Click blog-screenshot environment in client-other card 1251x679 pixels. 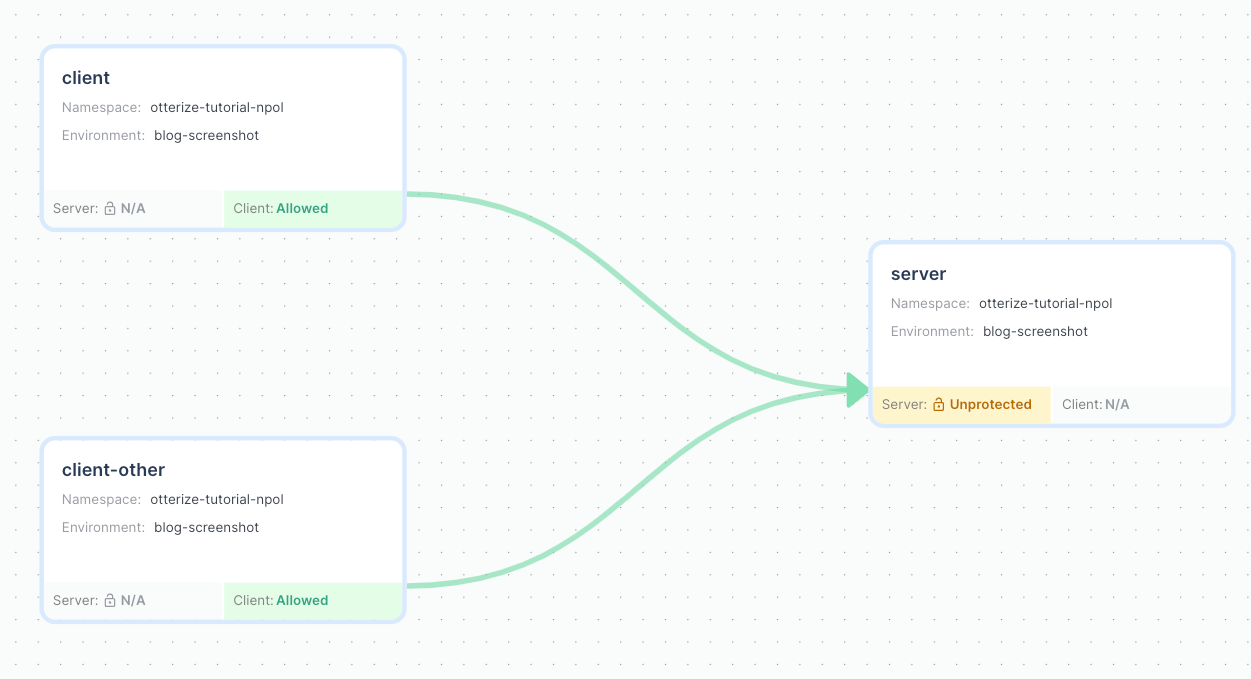click(x=207, y=527)
